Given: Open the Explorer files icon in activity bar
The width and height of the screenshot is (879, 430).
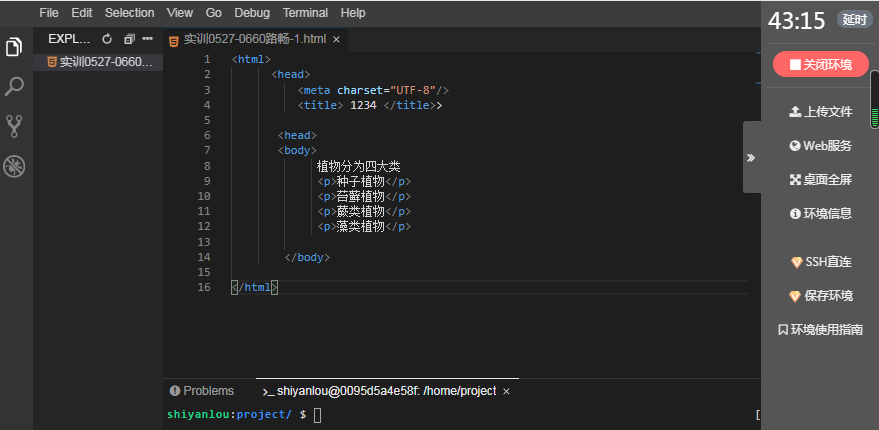Looking at the screenshot, I should coord(14,47).
